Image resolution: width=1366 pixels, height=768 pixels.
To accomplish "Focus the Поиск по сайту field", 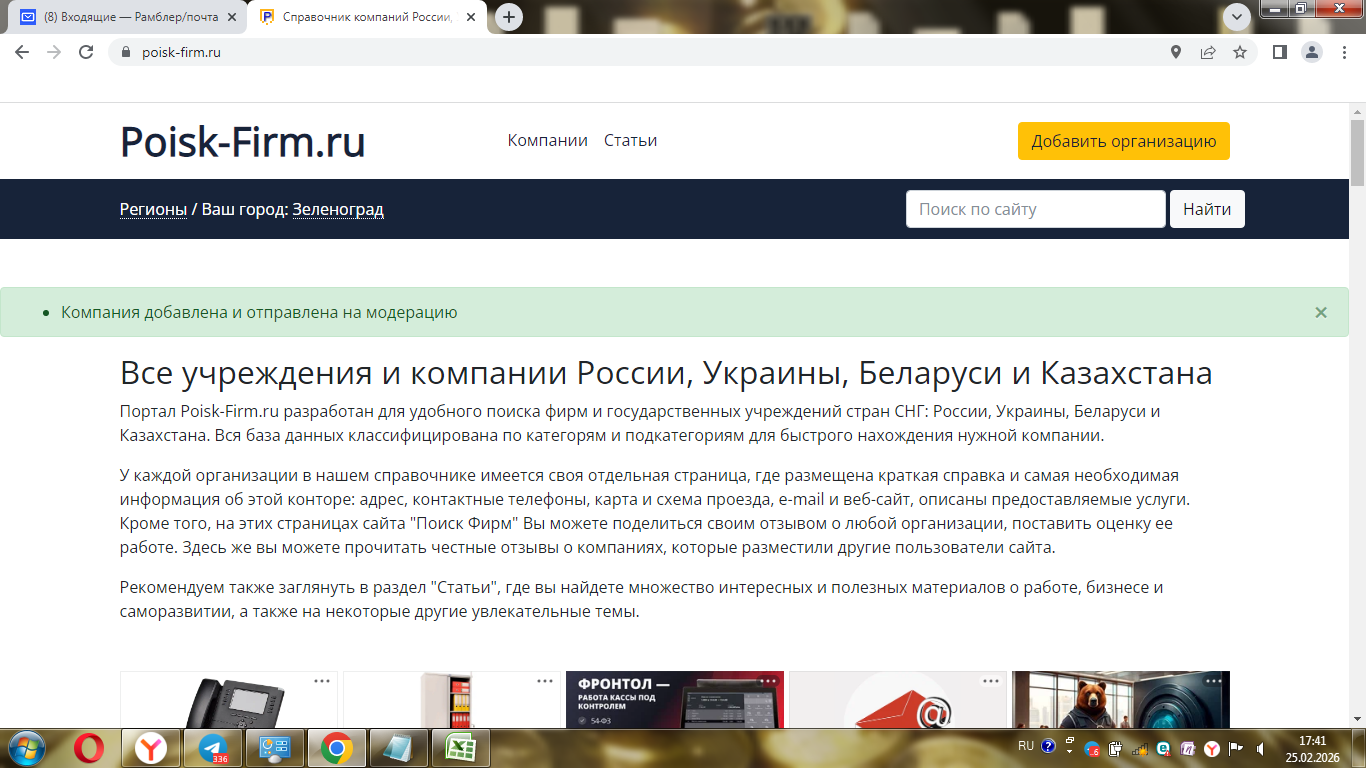I will (x=1036, y=209).
